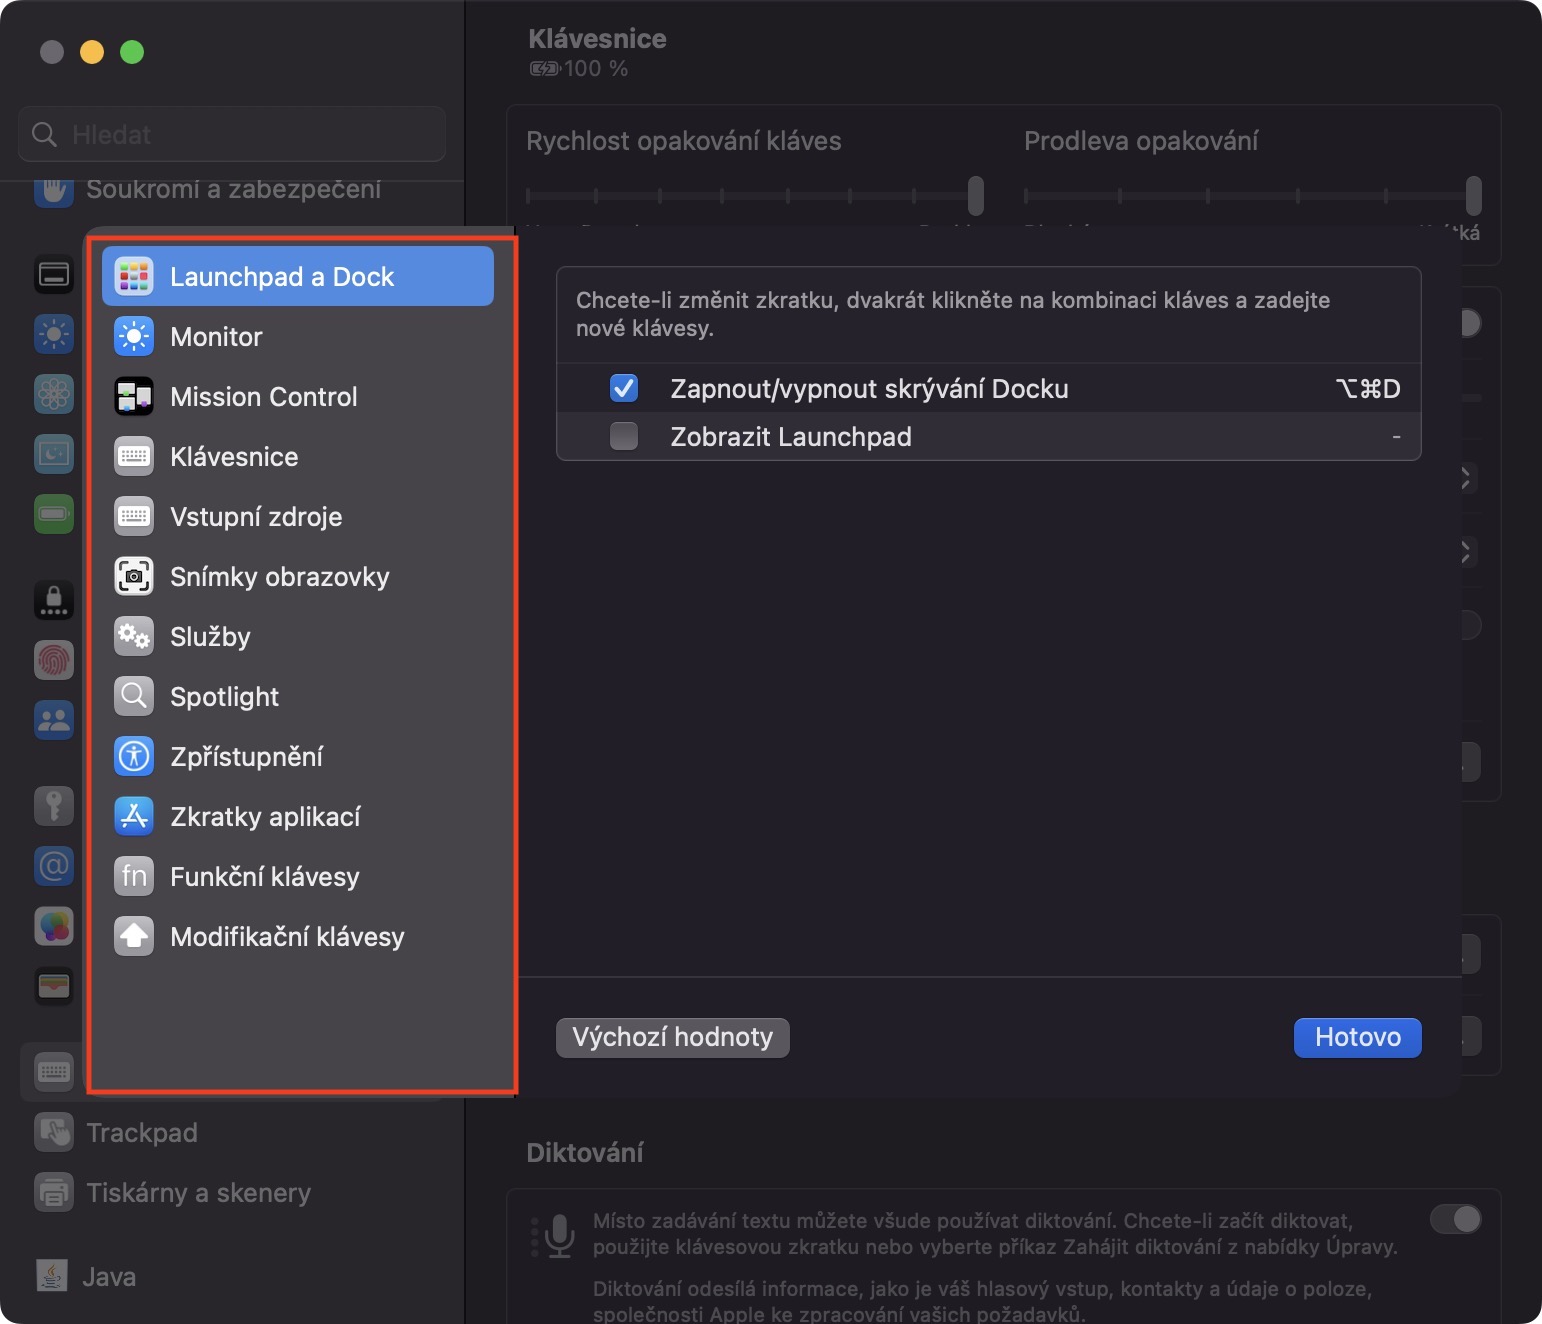The width and height of the screenshot is (1542, 1324).
Task: Select Klávesnice in shortcut list
Action: click(x=234, y=457)
